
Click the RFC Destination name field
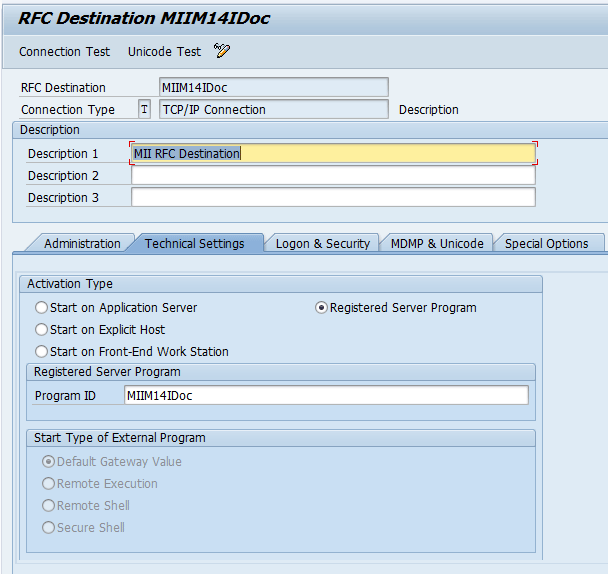click(x=273, y=88)
